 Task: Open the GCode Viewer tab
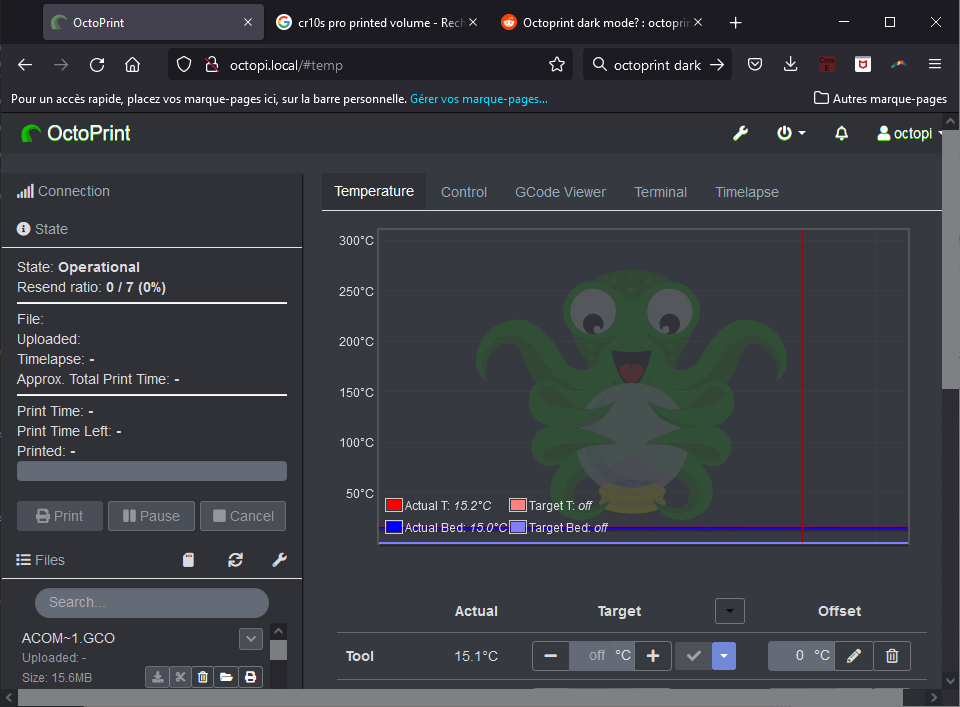tap(560, 192)
